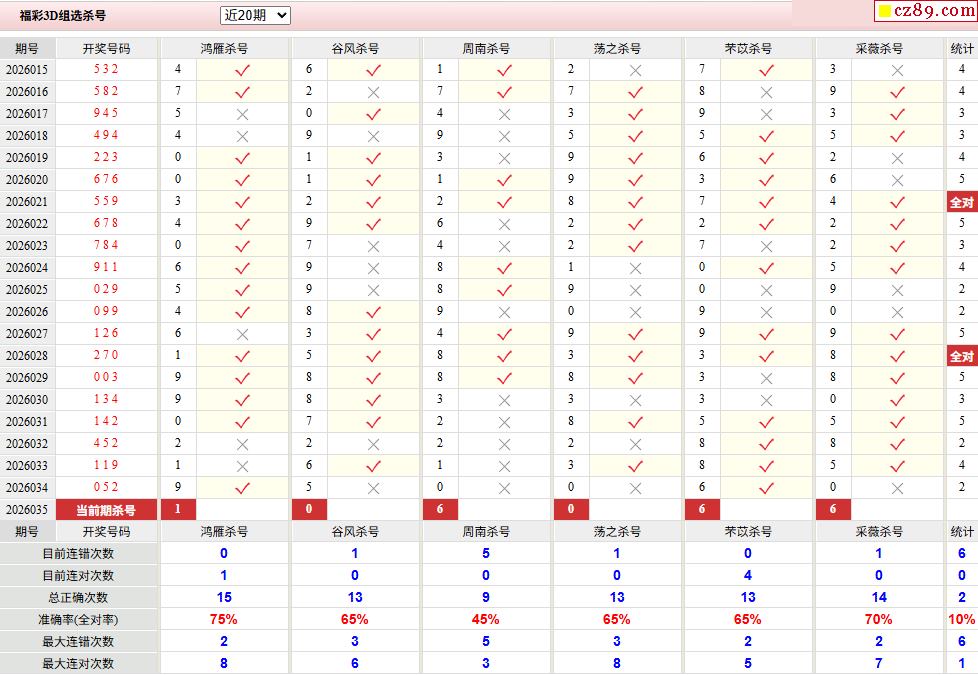Click the red 全对 badge in row 2026028
Image resolution: width=978 pixels, height=675 pixels.
pos(961,356)
